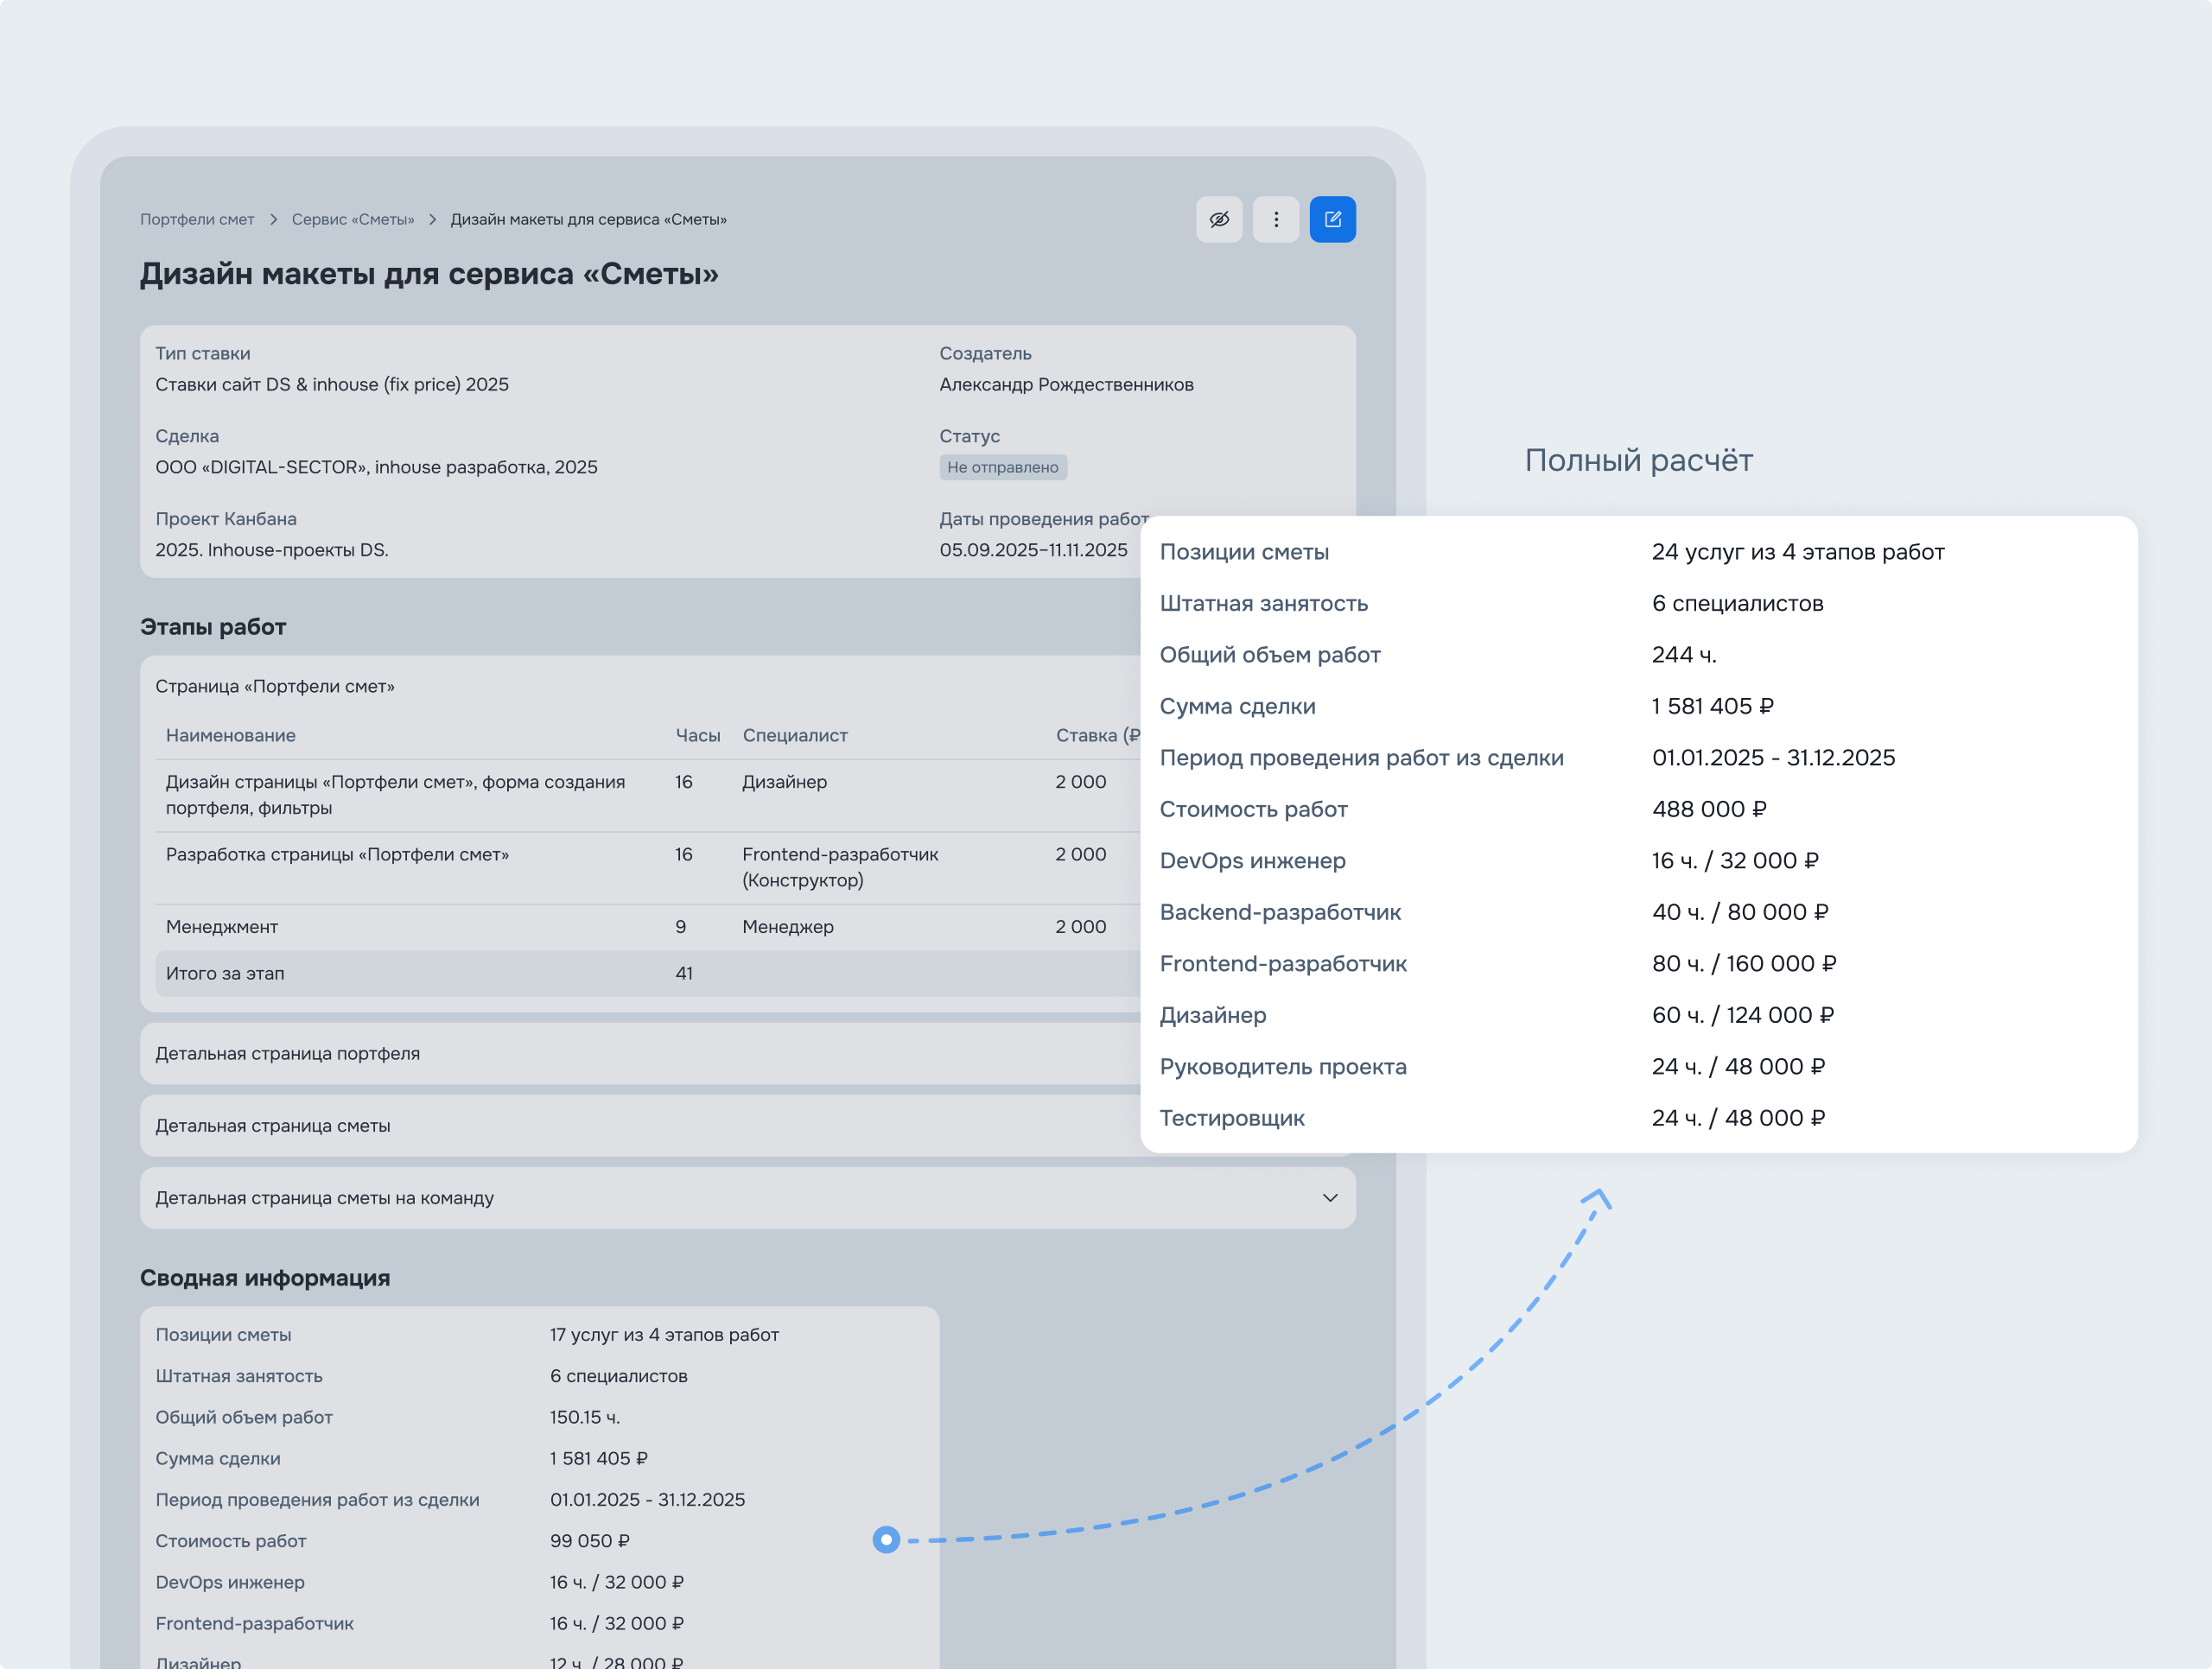Click the «Менеджер» specialist cell

pos(788,927)
